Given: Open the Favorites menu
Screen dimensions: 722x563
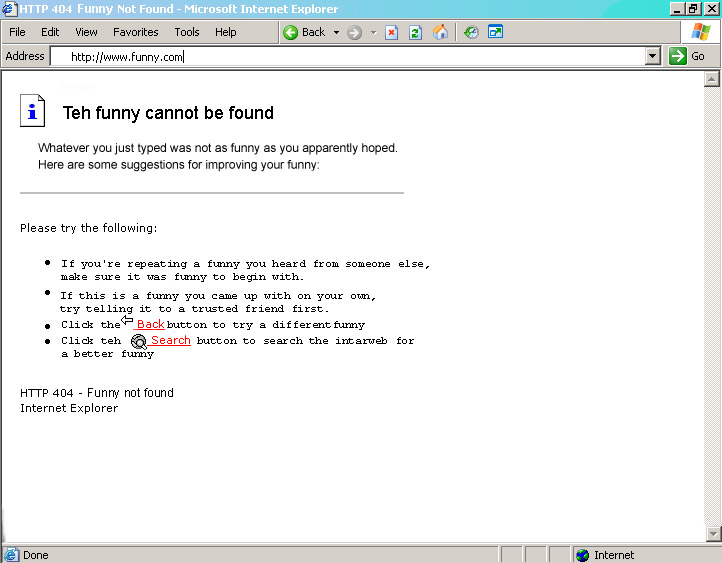Looking at the screenshot, I should point(135,32).
